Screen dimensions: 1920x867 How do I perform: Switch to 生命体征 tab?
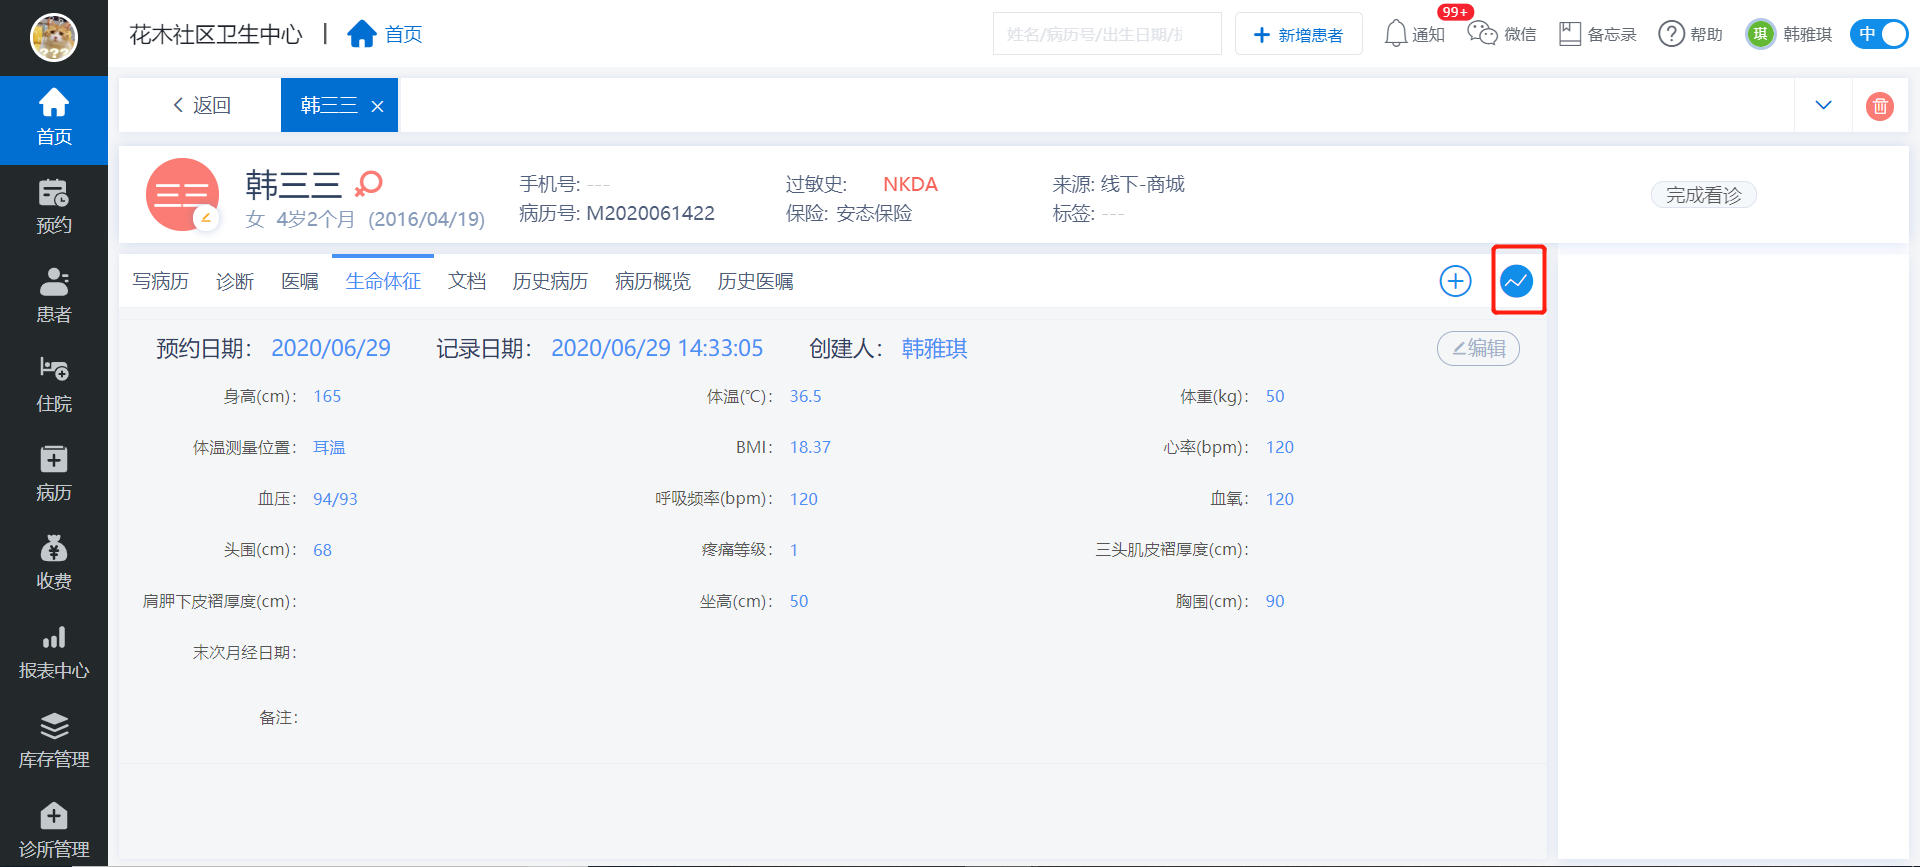pos(383,281)
